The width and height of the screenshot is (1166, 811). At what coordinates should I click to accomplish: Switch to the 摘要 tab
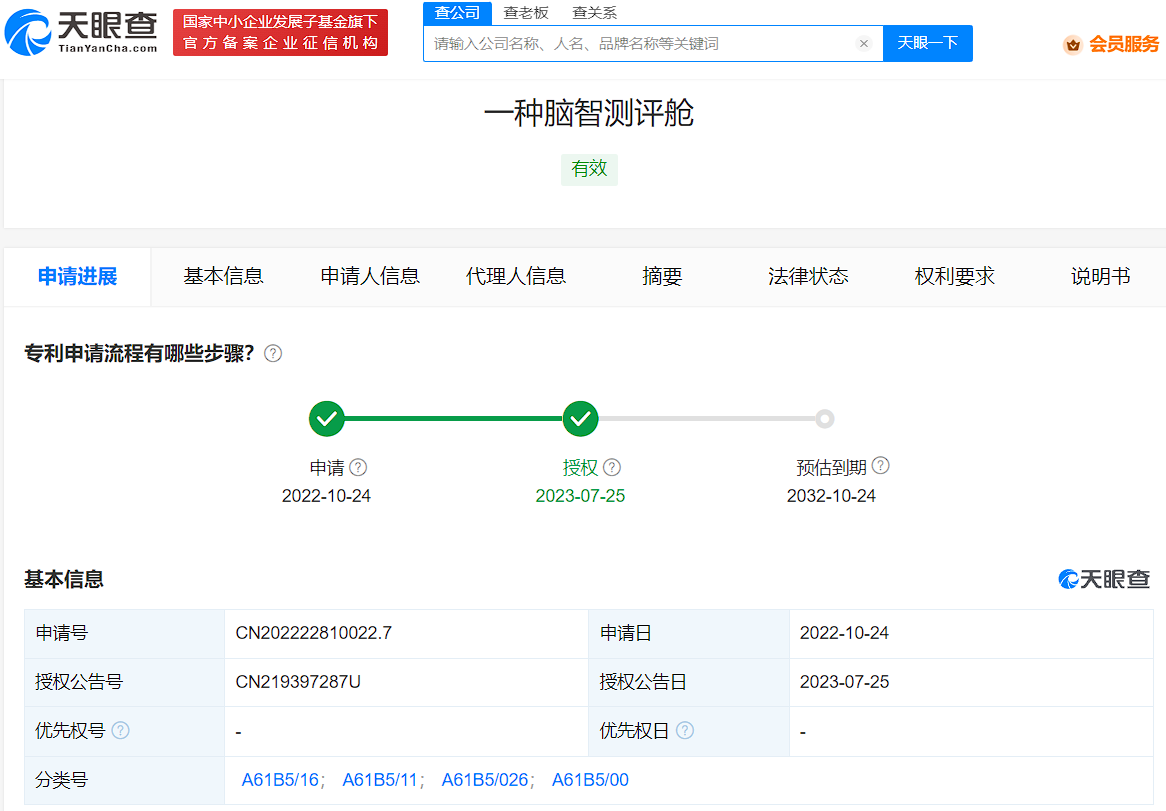(662, 277)
